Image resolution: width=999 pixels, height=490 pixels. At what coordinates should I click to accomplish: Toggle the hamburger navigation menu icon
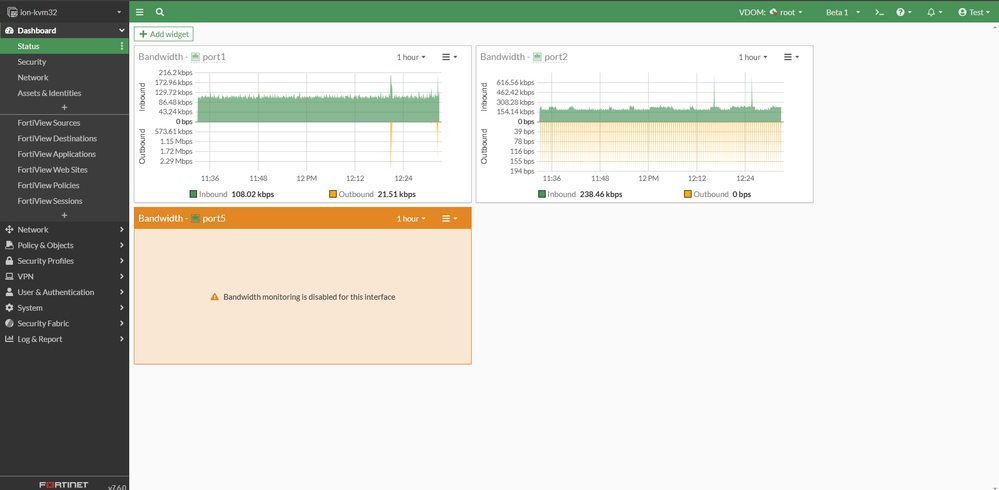(x=140, y=12)
